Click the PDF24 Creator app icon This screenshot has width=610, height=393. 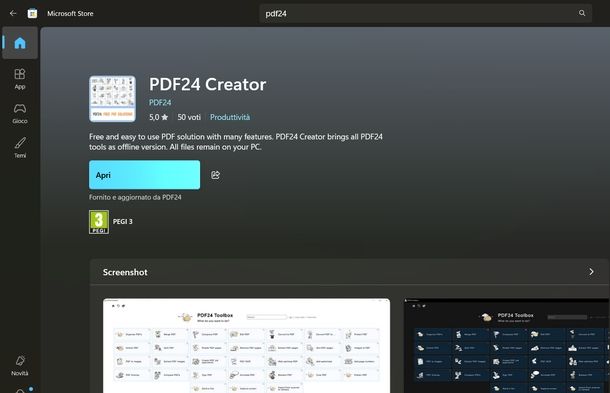112,99
